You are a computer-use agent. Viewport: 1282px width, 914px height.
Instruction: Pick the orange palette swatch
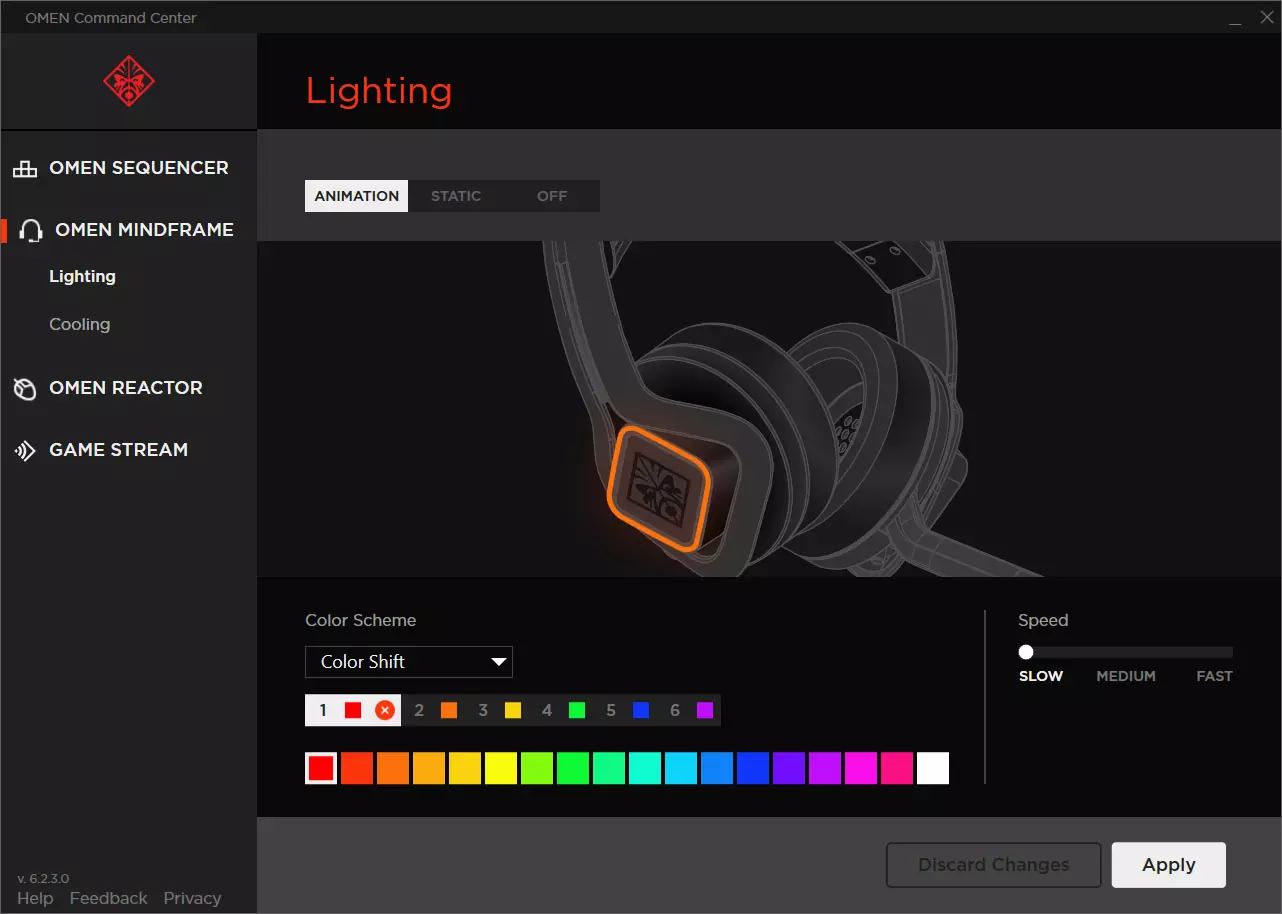point(393,768)
